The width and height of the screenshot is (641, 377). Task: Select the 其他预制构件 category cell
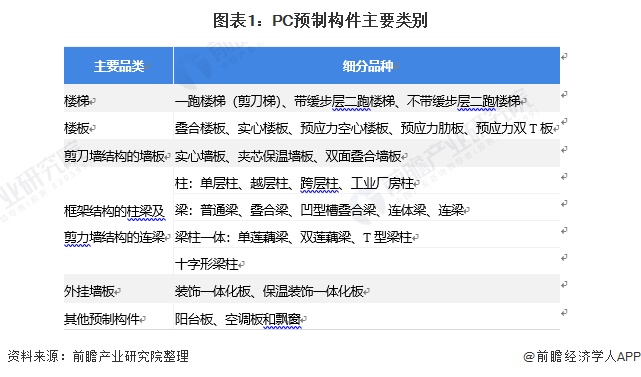pyautogui.click(x=119, y=318)
